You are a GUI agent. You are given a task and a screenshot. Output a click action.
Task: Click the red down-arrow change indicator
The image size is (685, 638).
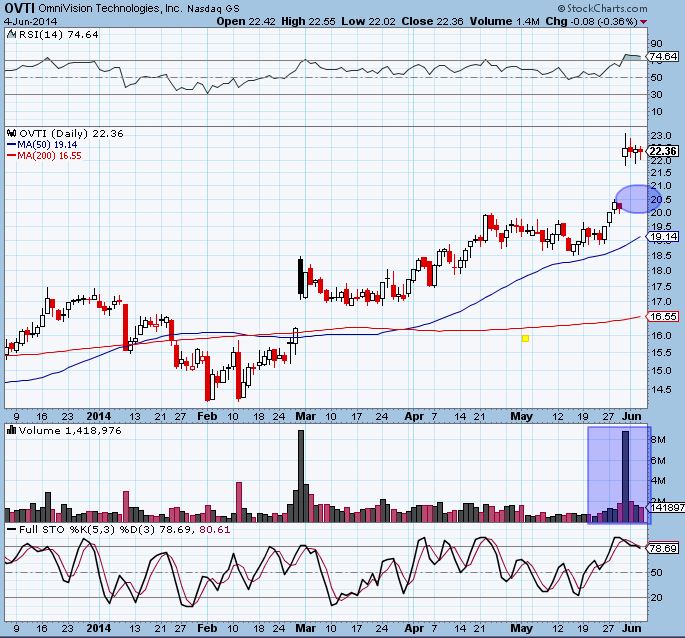click(x=643, y=22)
